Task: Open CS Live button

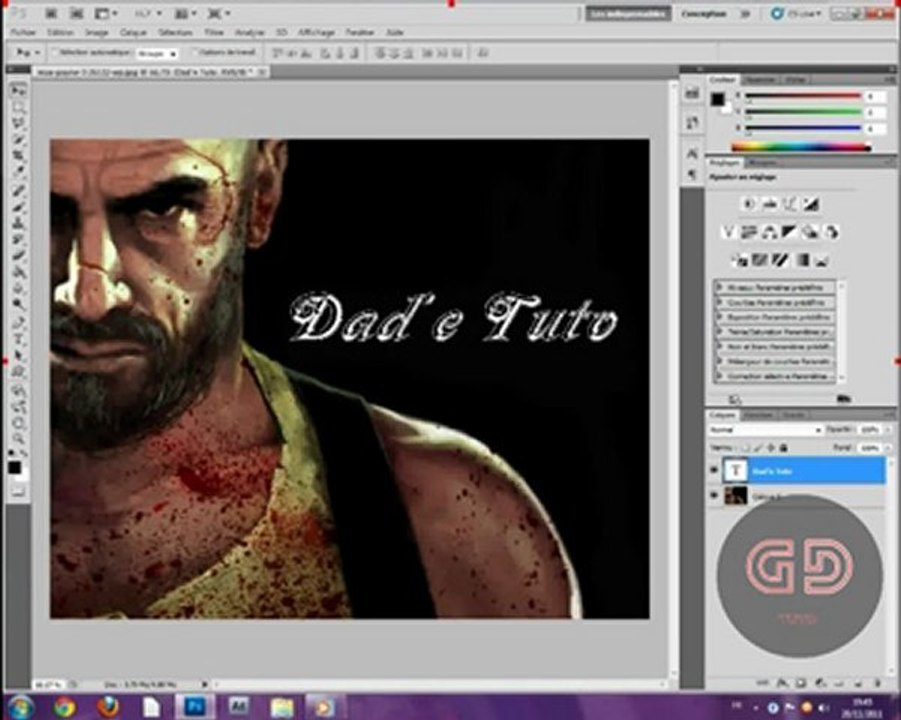Action: click(x=796, y=14)
